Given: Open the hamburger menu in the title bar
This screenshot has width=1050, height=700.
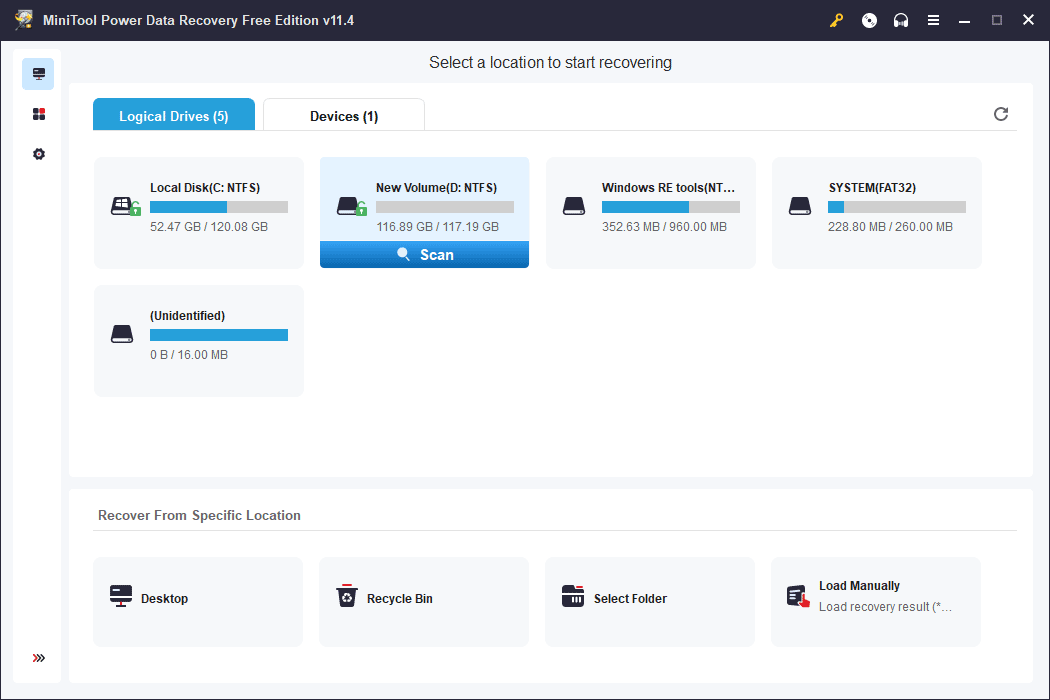Looking at the screenshot, I should (933, 19).
